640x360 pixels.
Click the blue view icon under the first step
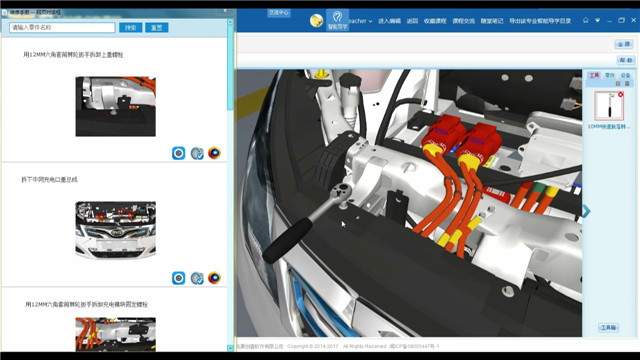(178, 153)
